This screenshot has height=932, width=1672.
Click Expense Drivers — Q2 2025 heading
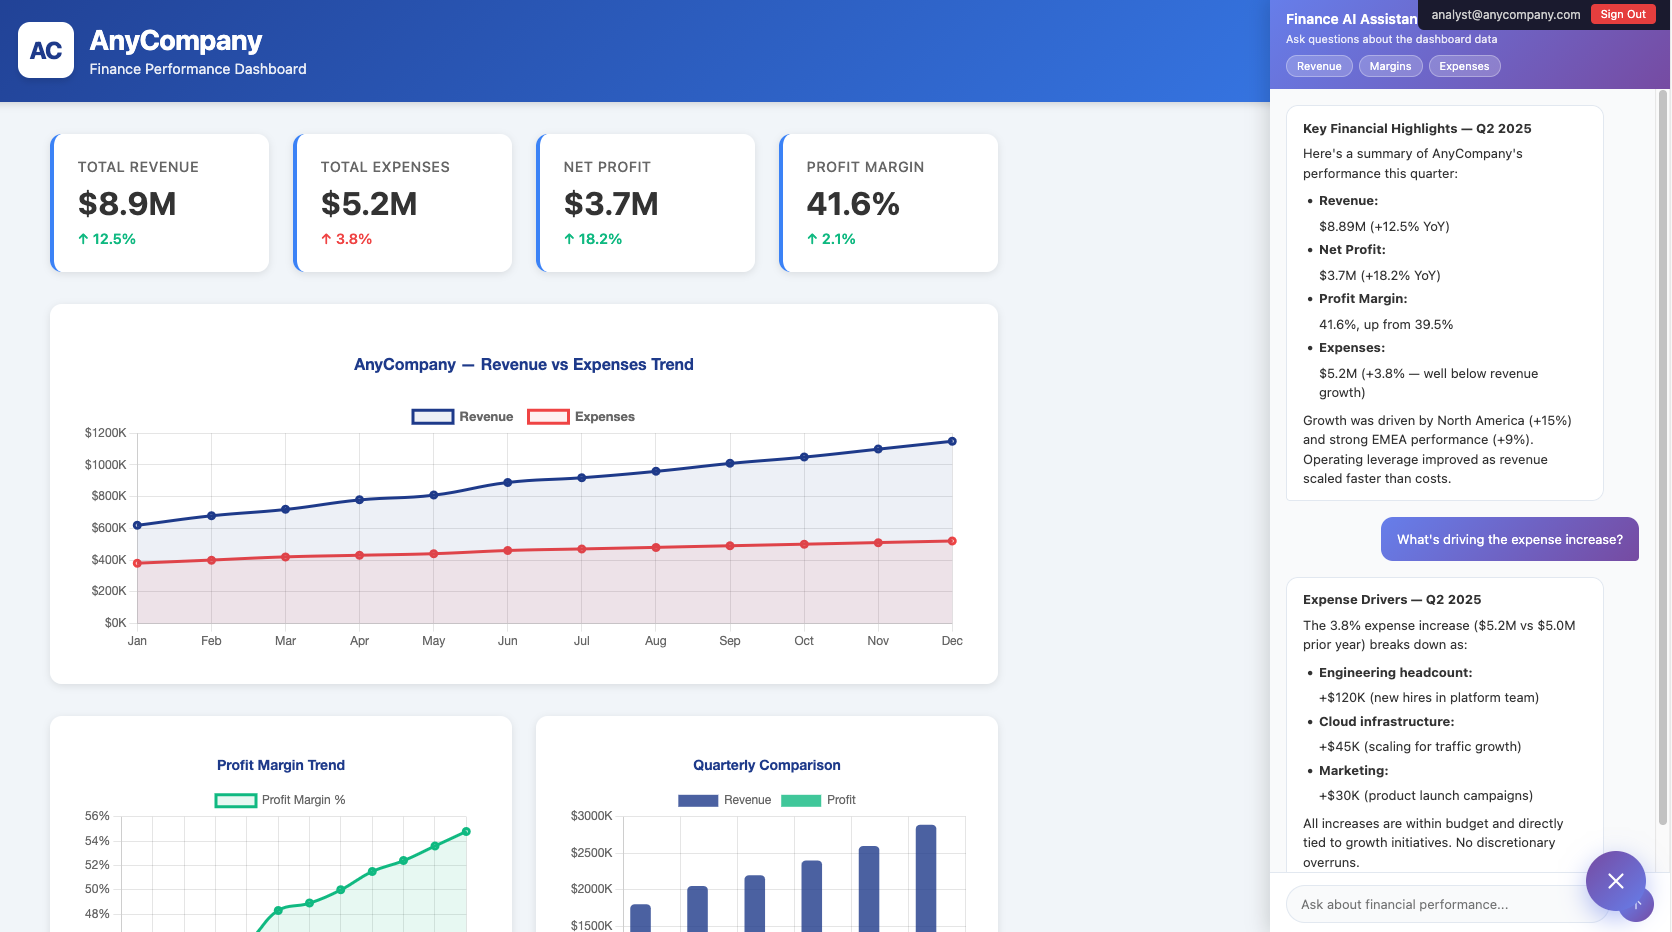pyautogui.click(x=1392, y=599)
